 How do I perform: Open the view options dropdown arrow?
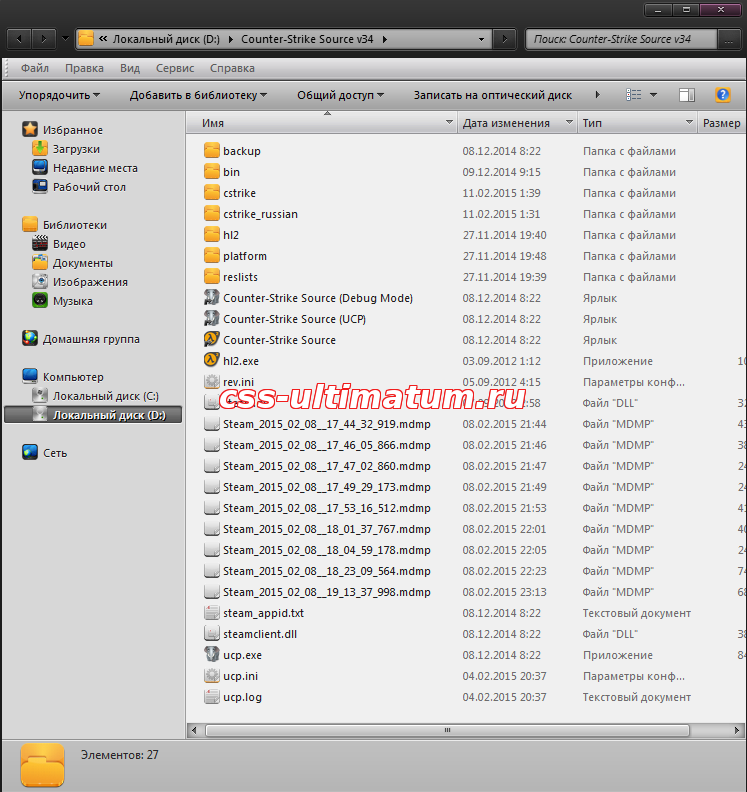(x=653, y=95)
